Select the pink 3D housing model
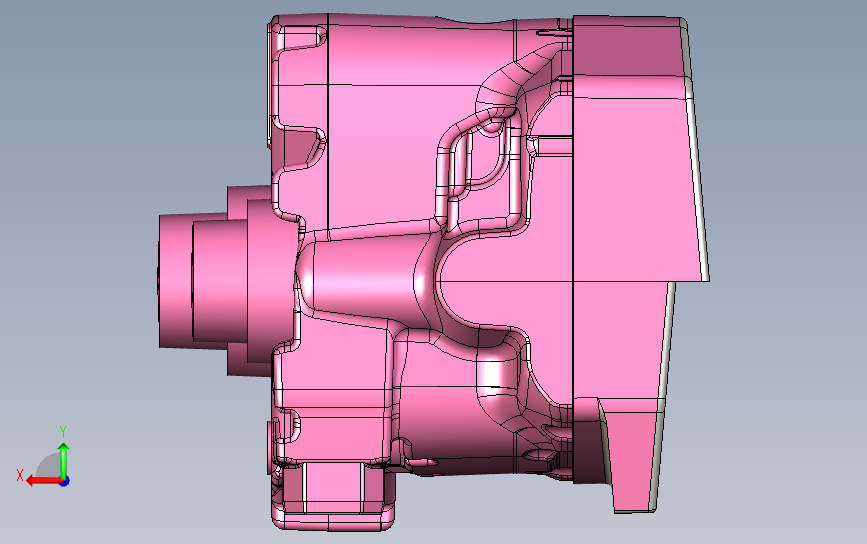 tap(434, 272)
